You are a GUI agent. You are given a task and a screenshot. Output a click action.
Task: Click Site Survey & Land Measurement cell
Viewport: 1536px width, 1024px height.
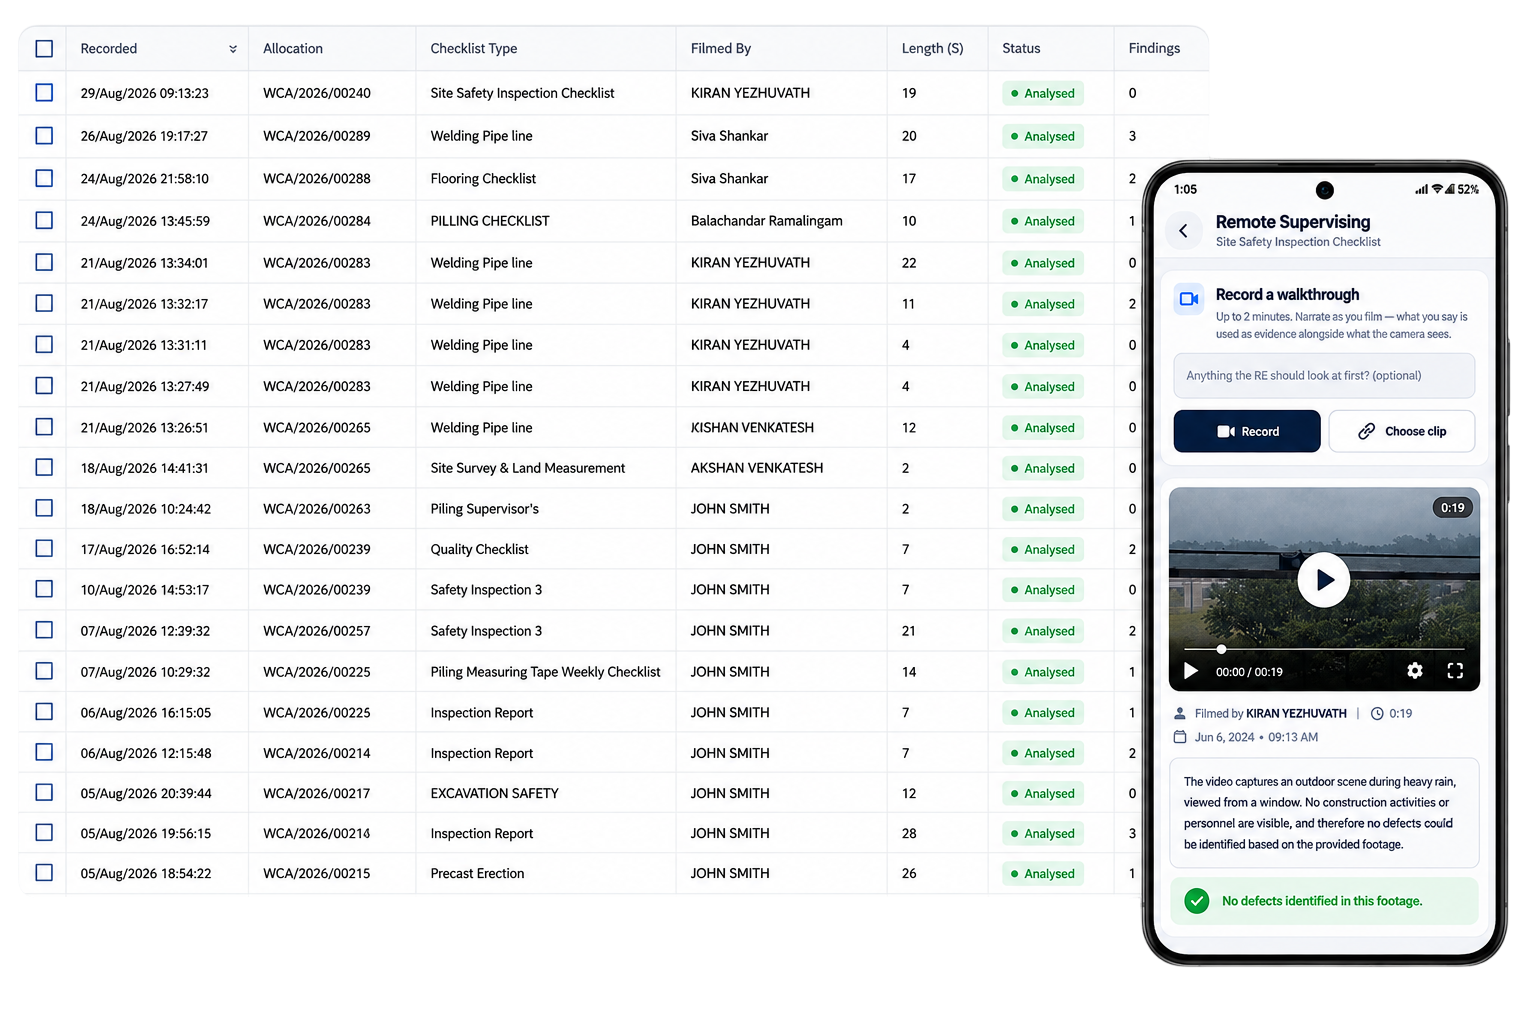point(527,468)
